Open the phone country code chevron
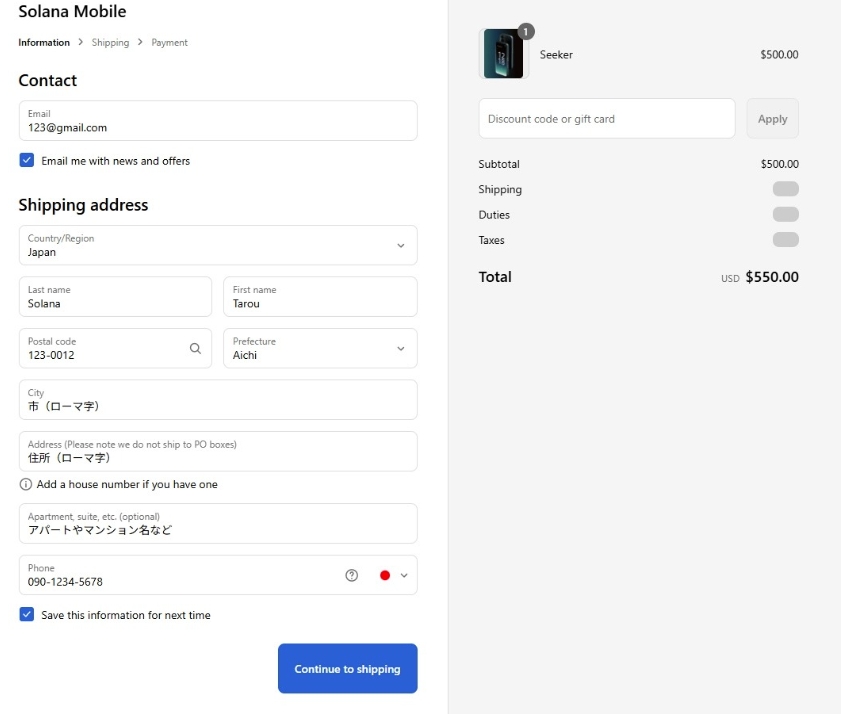841x714 pixels. pos(404,575)
